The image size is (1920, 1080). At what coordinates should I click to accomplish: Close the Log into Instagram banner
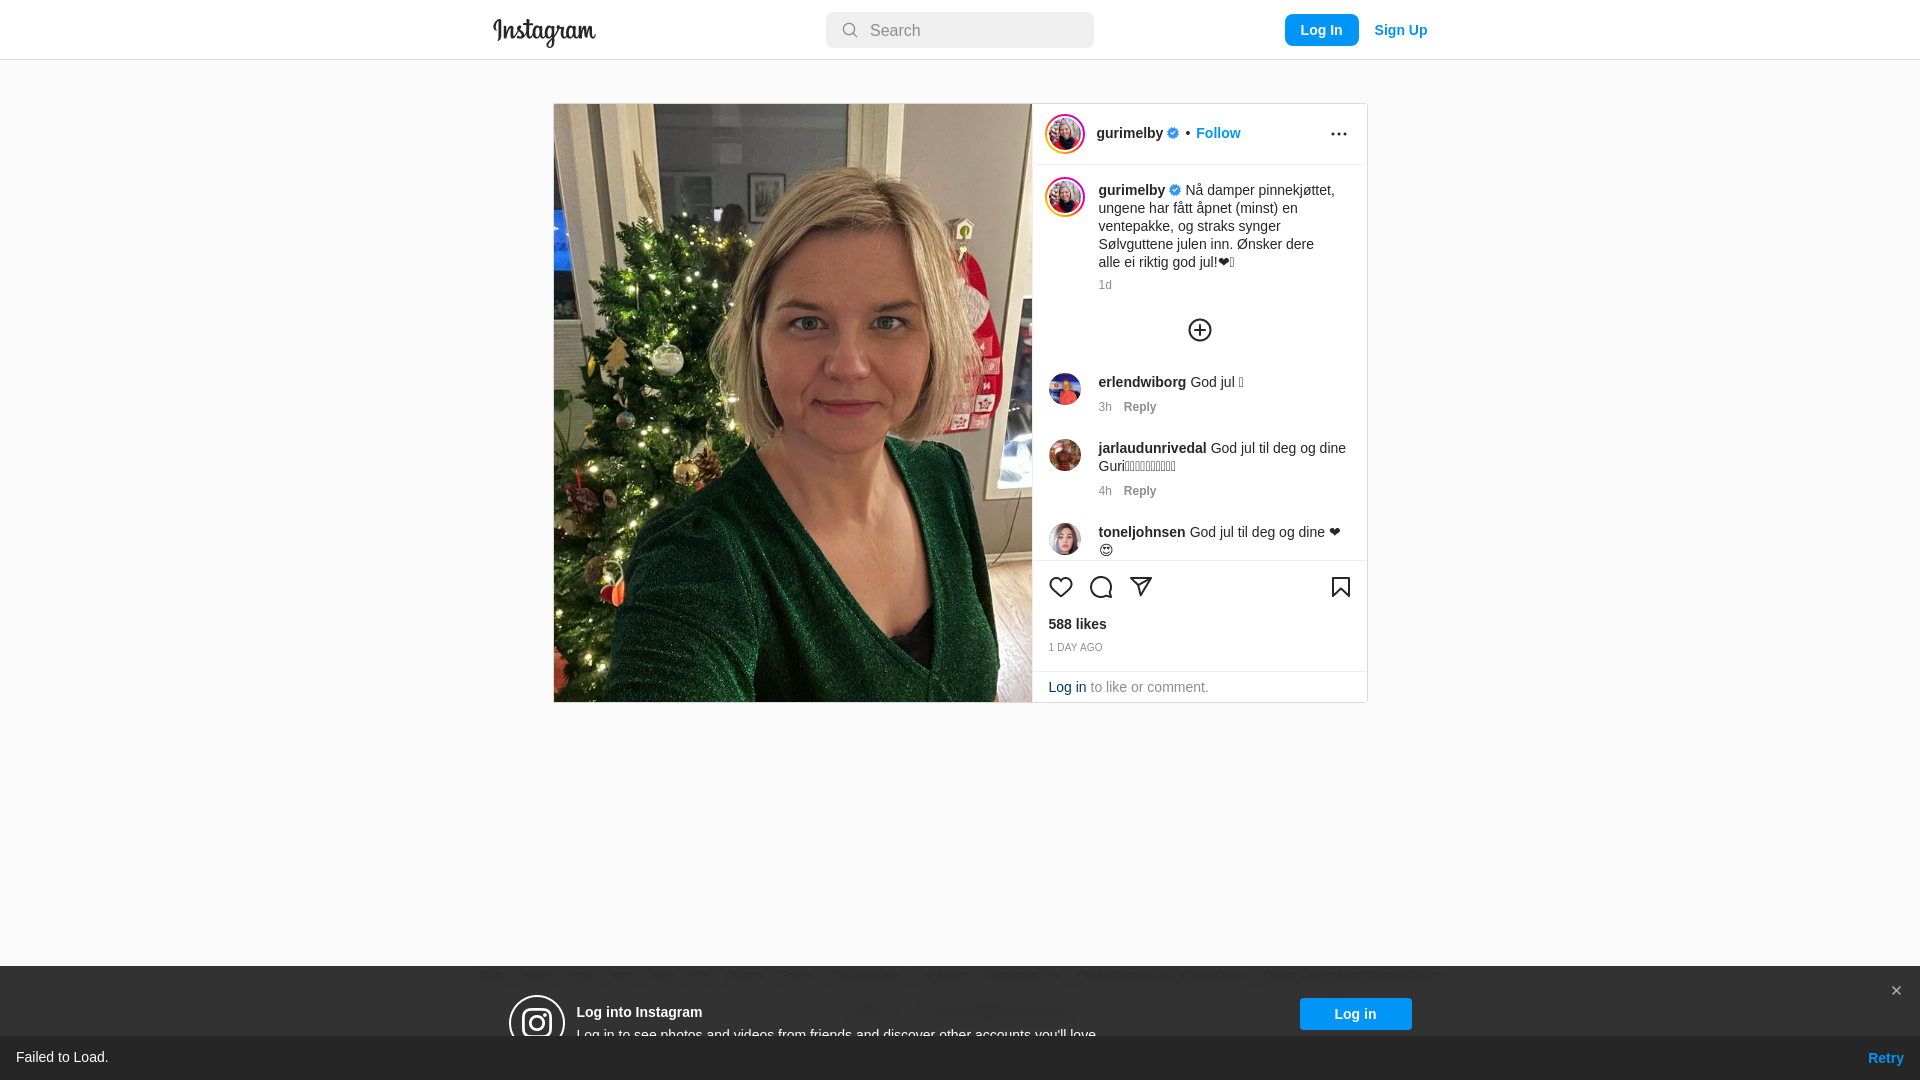[x=1896, y=991]
